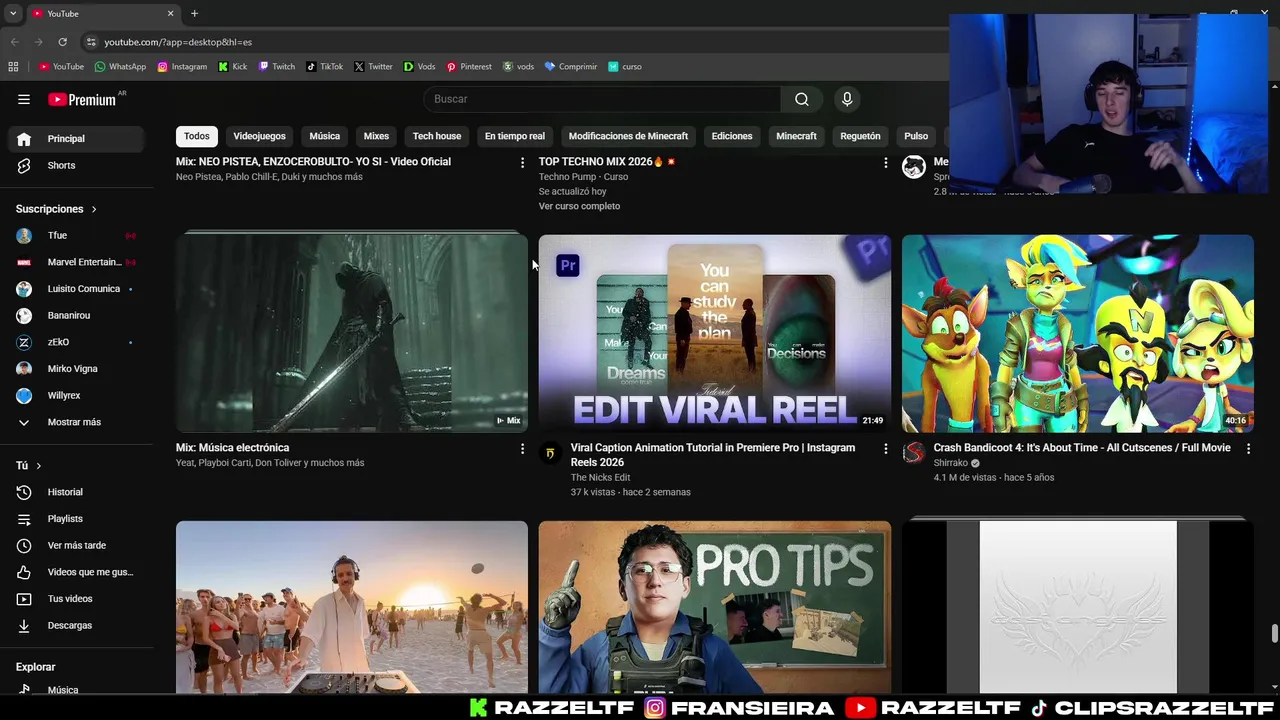
Task: Go to Shorts in sidebar
Action: [x=76, y=166]
